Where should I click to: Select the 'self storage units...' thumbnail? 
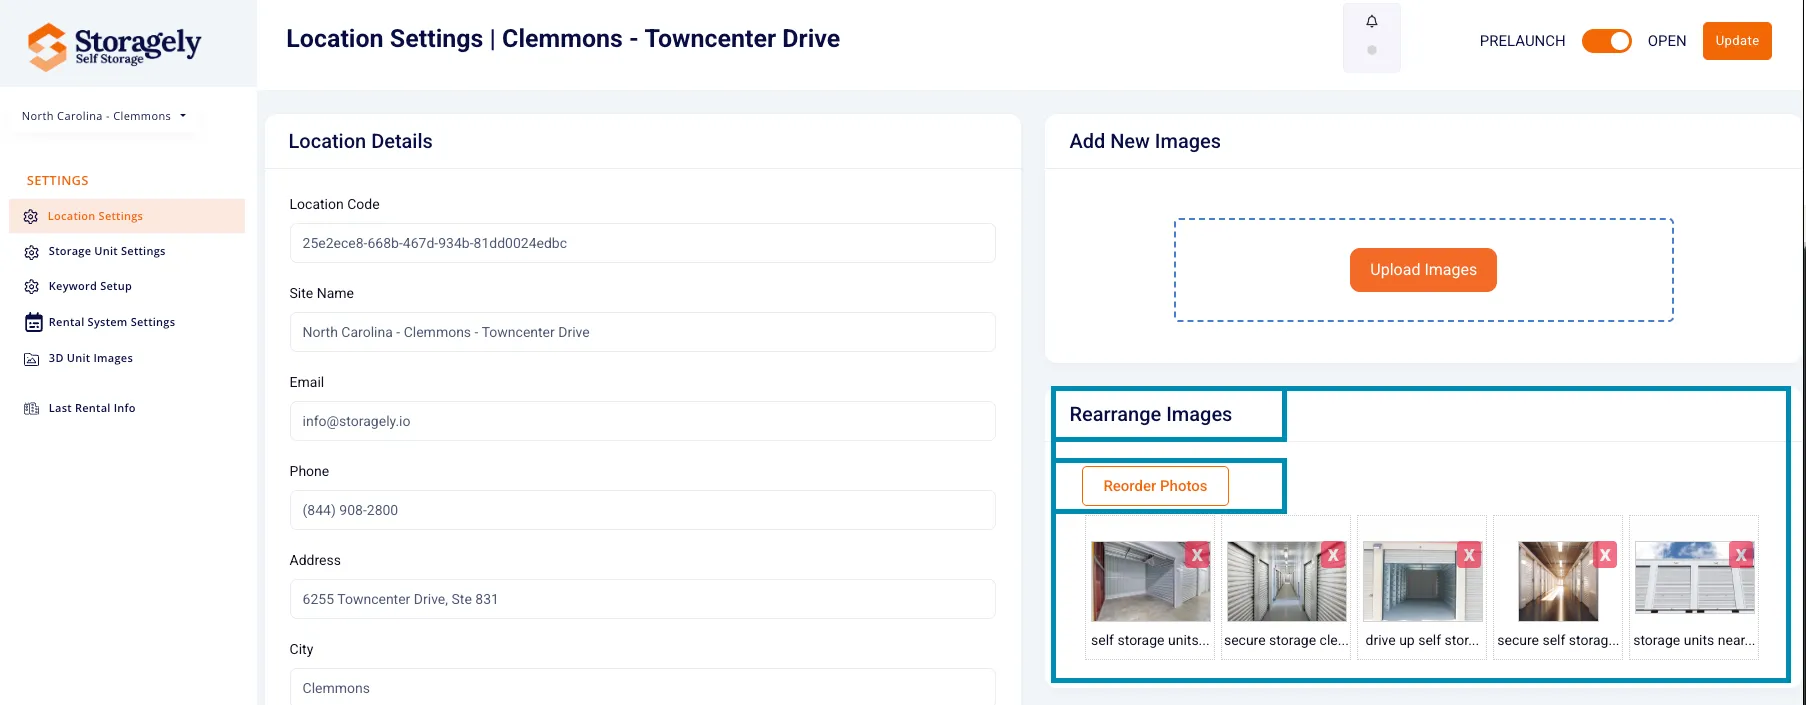(1151, 582)
